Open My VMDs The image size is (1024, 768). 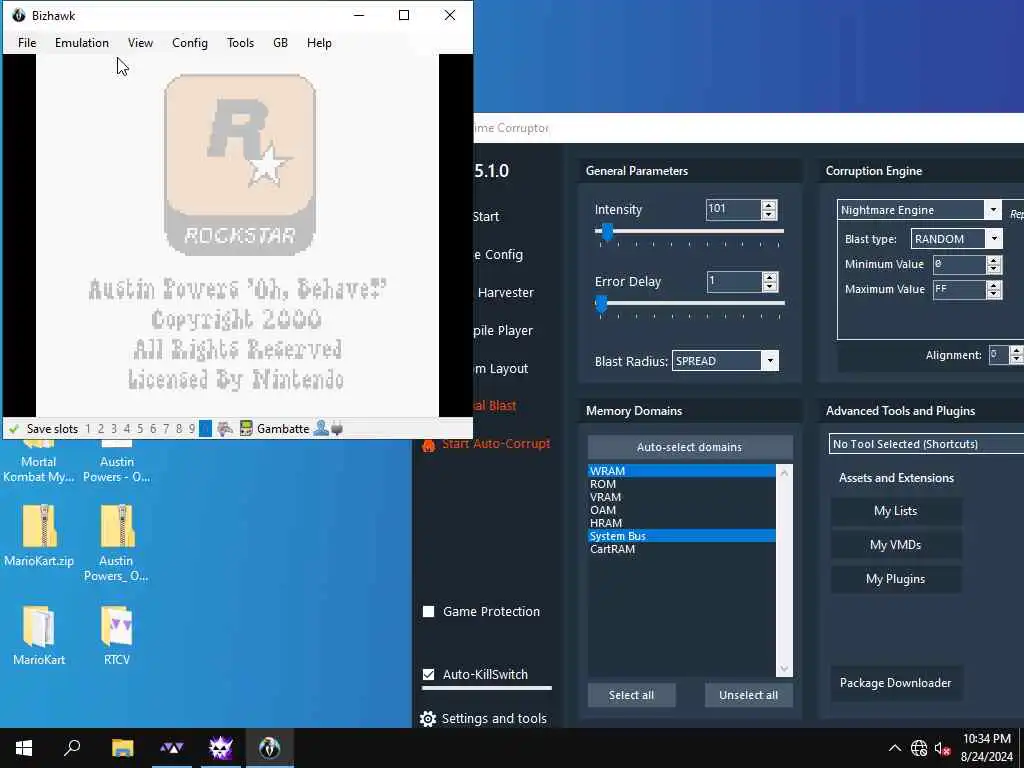(895, 545)
